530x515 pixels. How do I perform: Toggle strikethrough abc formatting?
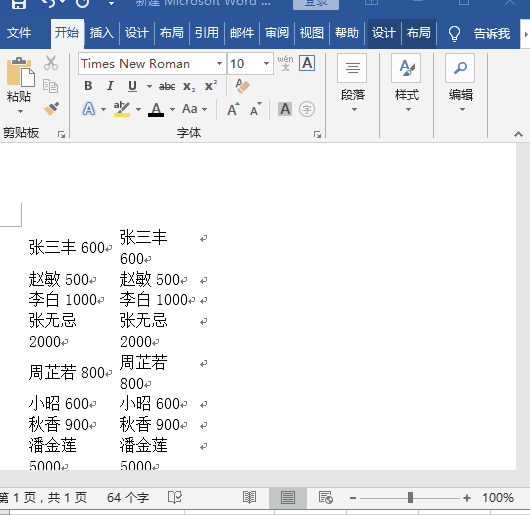[167, 87]
